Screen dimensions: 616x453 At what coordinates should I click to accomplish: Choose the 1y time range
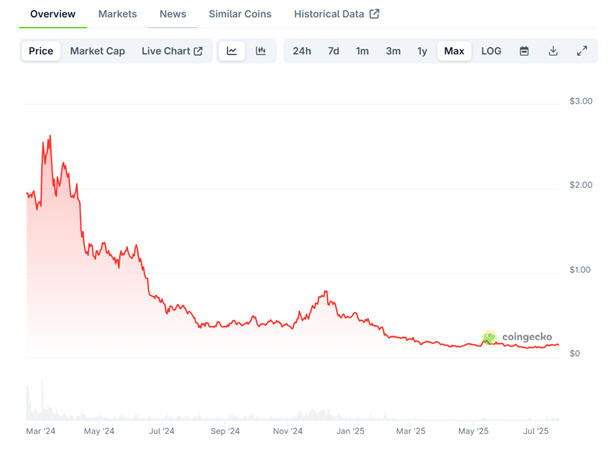pos(422,51)
